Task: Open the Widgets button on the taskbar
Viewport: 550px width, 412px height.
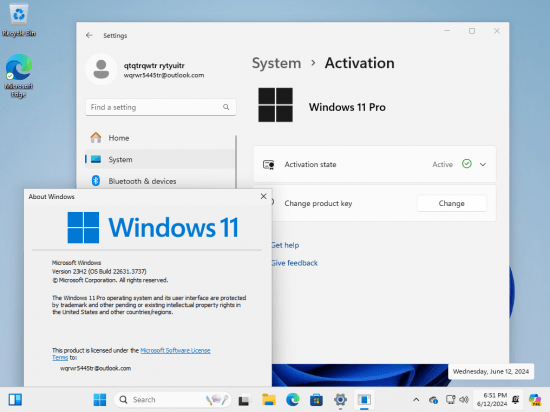Action: [15, 399]
